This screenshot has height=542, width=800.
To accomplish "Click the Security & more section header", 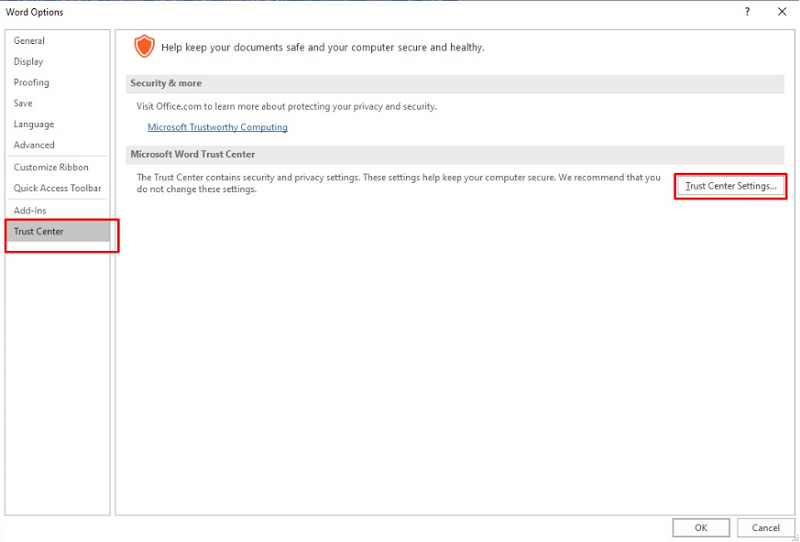I will tap(166, 84).
